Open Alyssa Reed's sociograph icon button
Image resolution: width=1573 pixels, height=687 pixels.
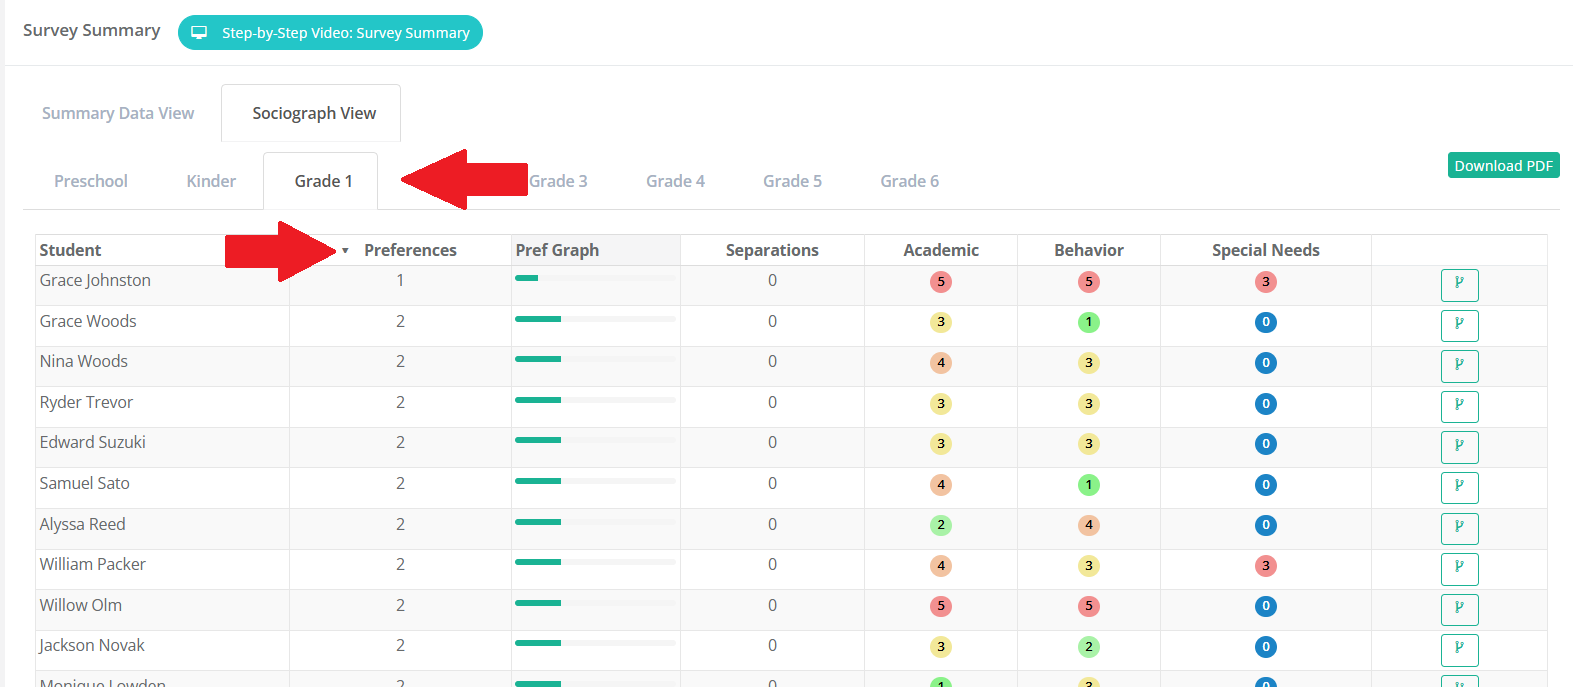[1459, 528]
